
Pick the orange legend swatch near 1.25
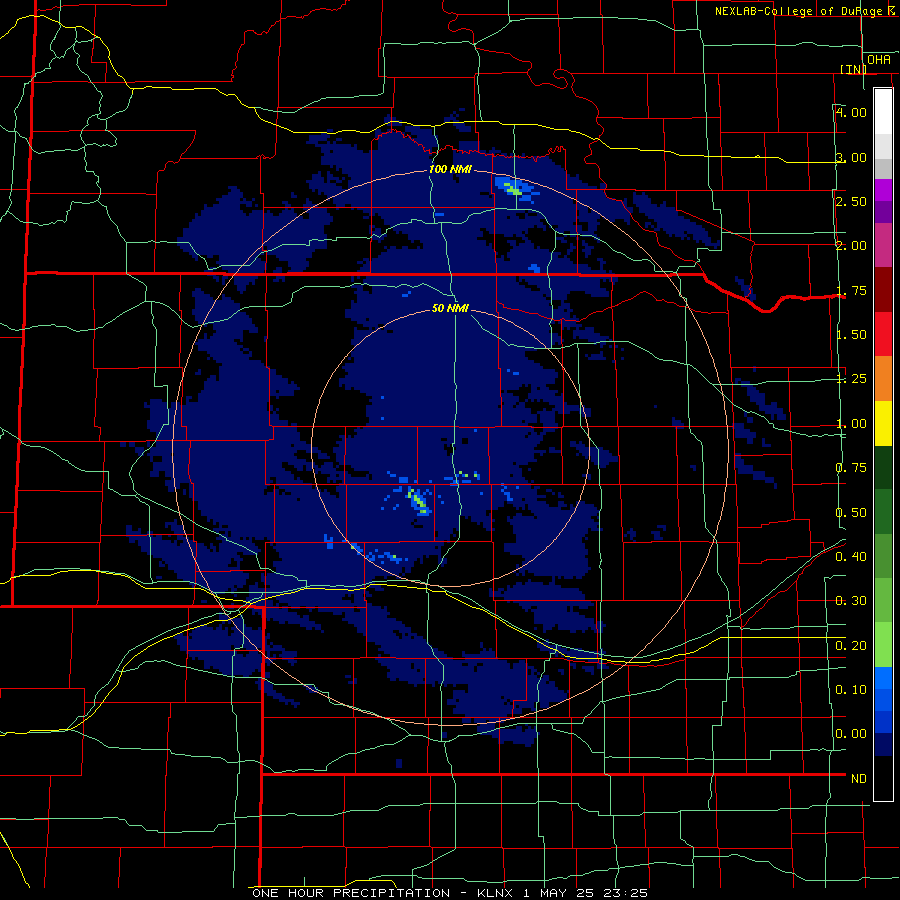point(883,379)
